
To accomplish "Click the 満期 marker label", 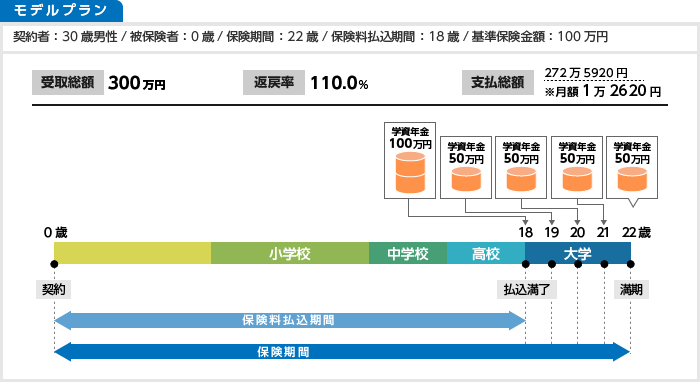I will 631,290.
